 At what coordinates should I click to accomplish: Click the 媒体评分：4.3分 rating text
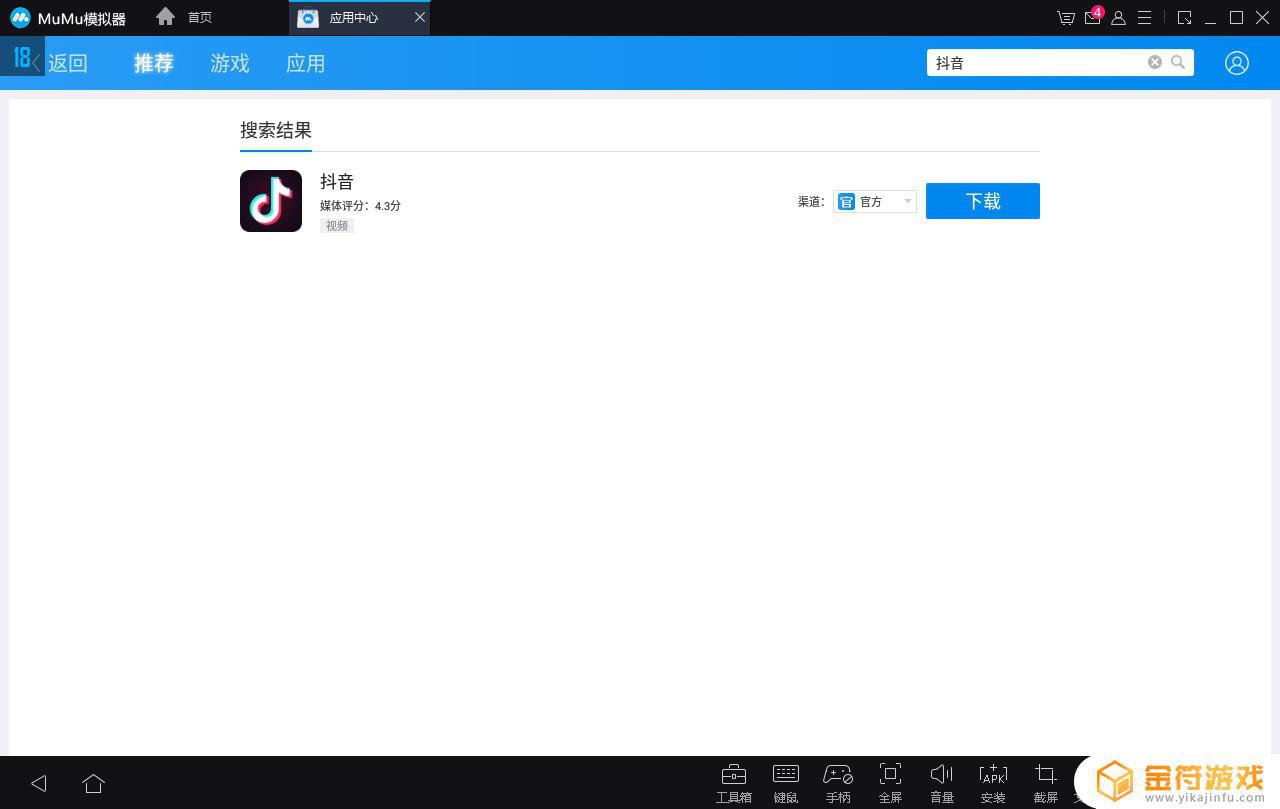[x=360, y=206]
